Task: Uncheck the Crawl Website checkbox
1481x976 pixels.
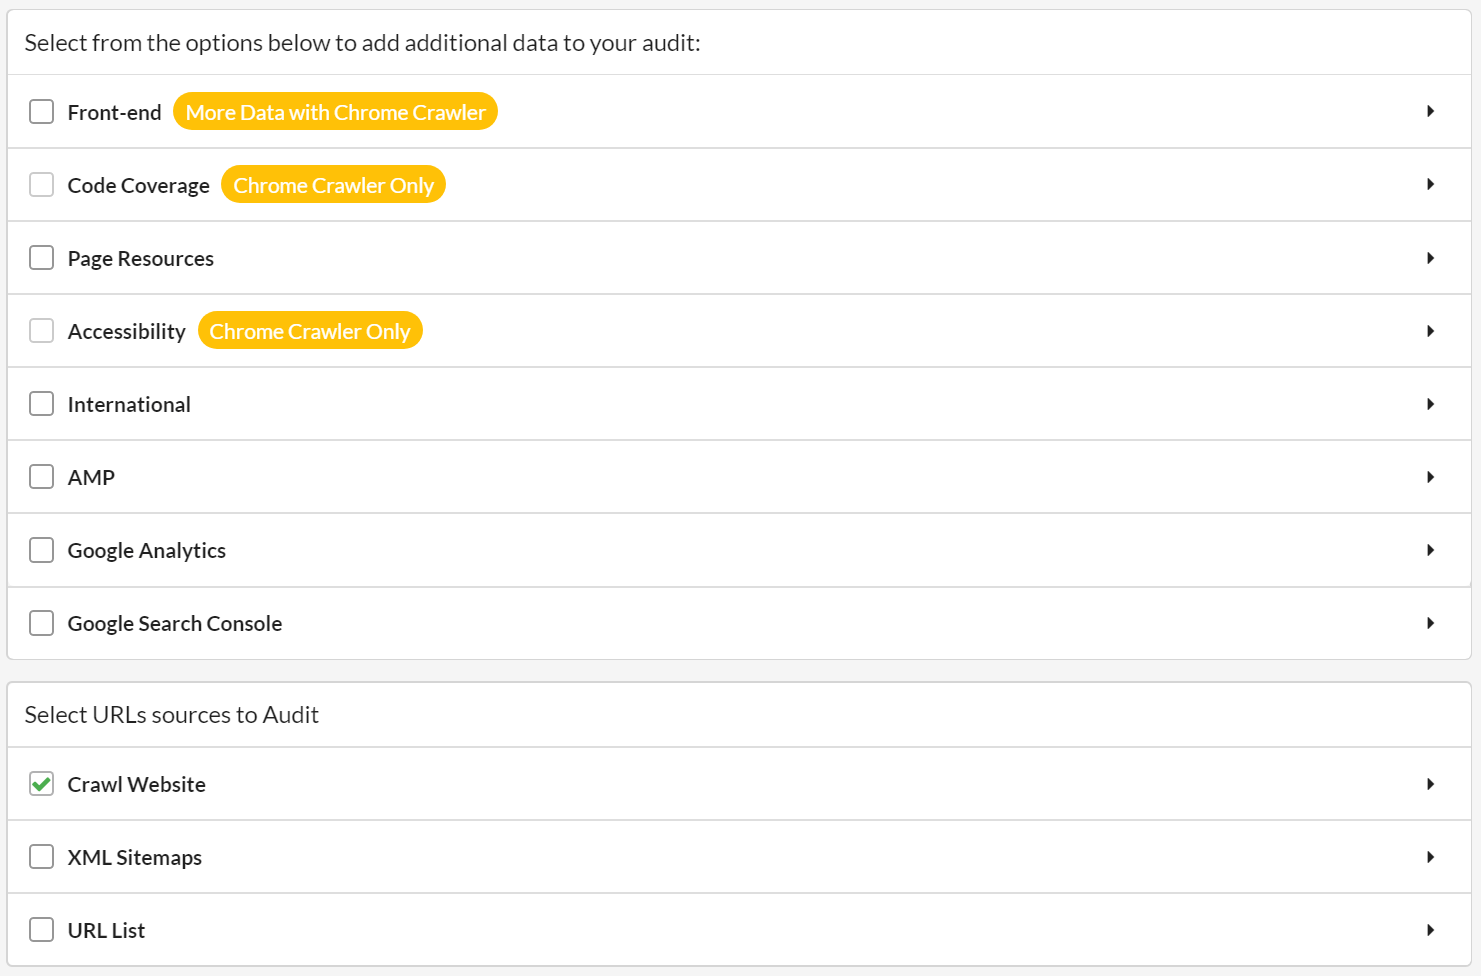Action: click(x=41, y=783)
